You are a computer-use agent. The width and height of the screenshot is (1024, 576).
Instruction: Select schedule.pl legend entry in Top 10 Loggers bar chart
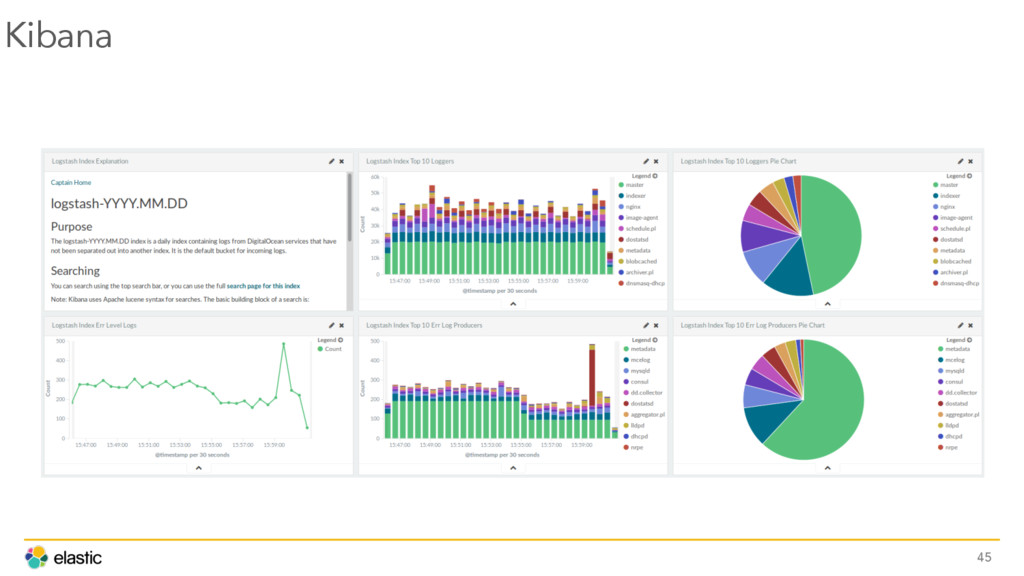click(x=637, y=229)
